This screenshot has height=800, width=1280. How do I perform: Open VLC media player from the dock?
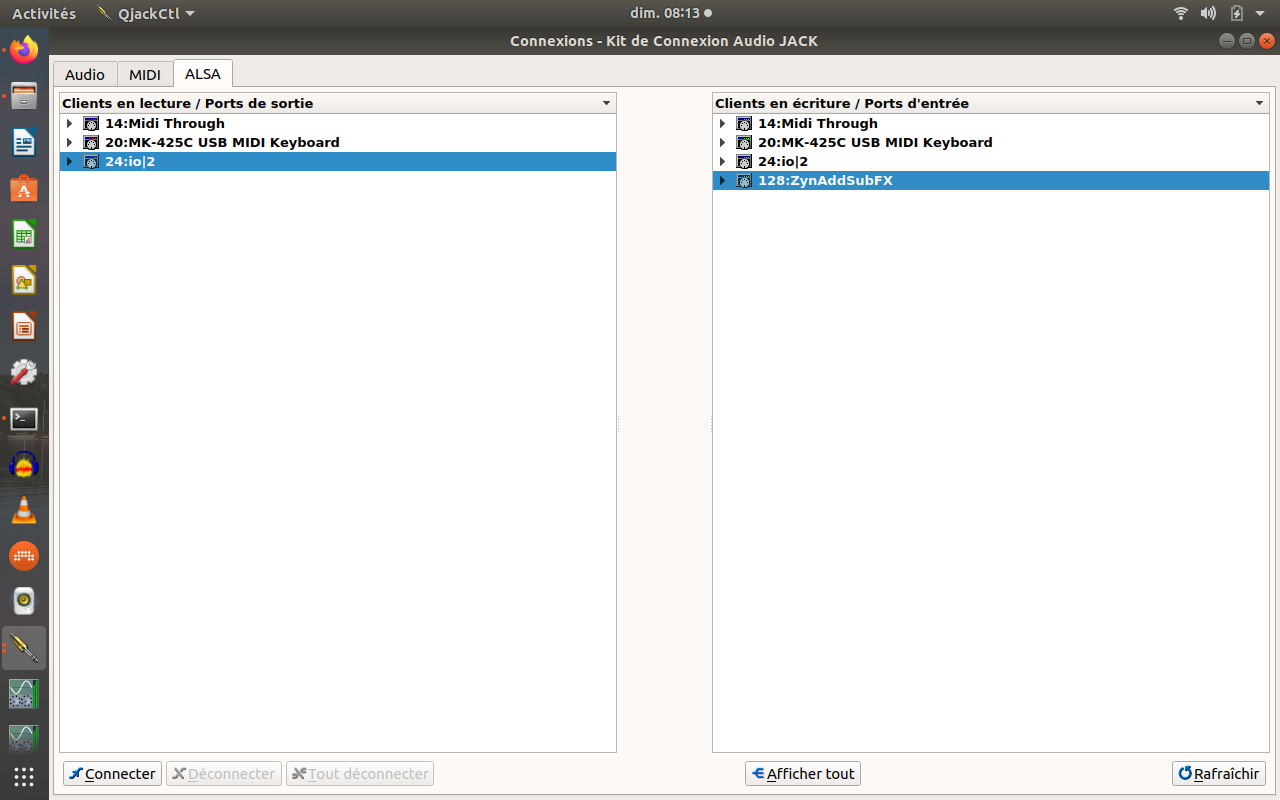point(24,510)
